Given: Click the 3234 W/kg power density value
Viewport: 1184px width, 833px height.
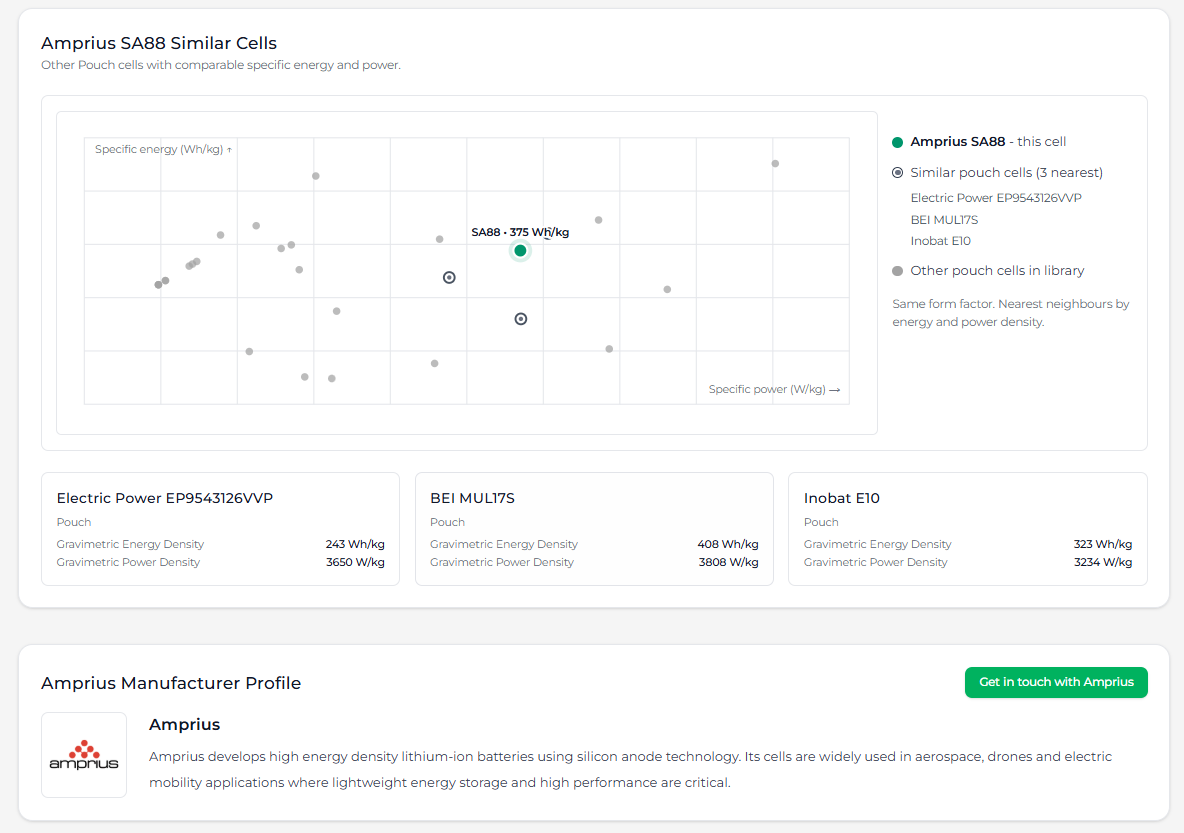Looking at the screenshot, I should (1102, 562).
